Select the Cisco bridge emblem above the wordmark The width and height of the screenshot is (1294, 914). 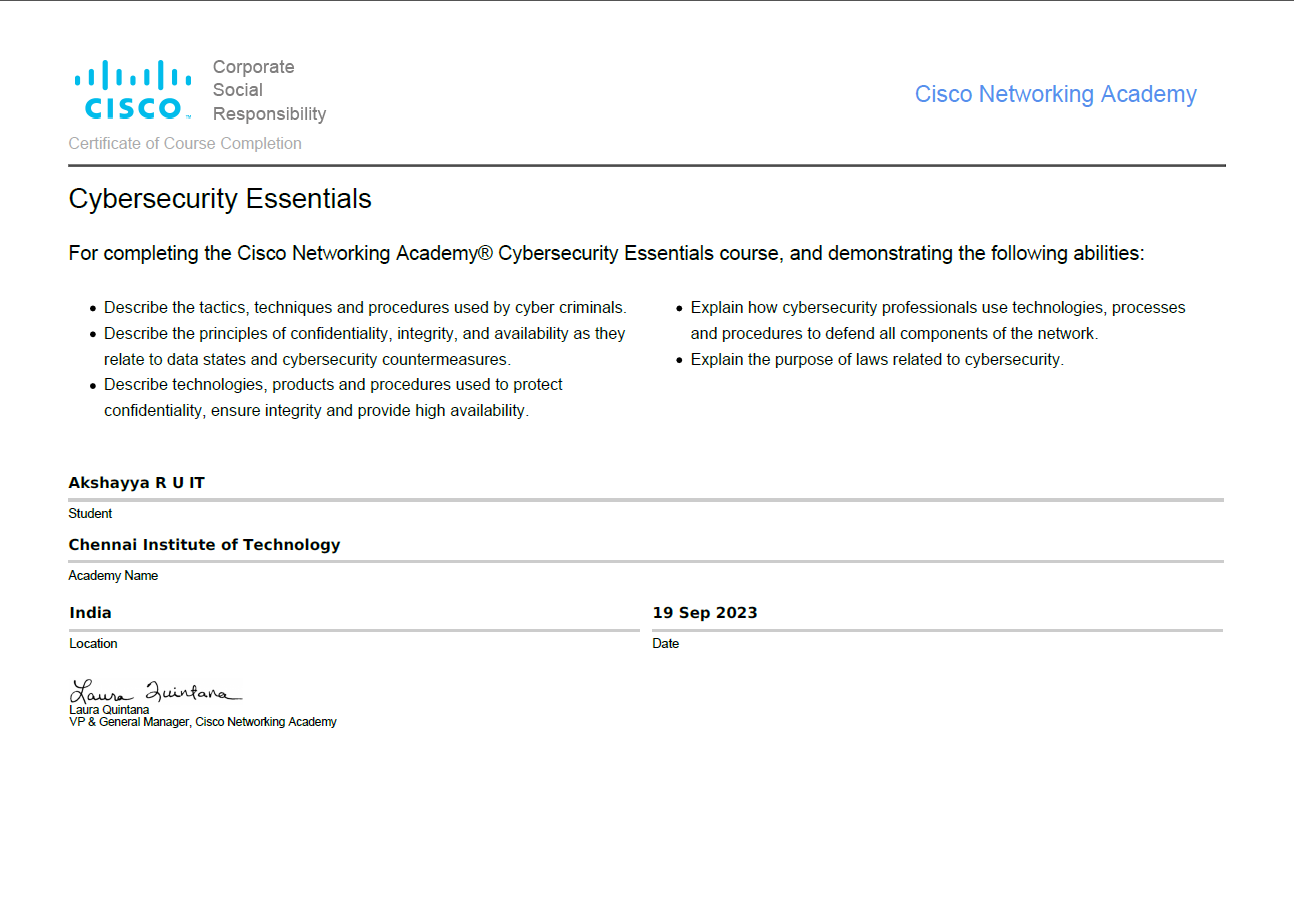pos(131,73)
